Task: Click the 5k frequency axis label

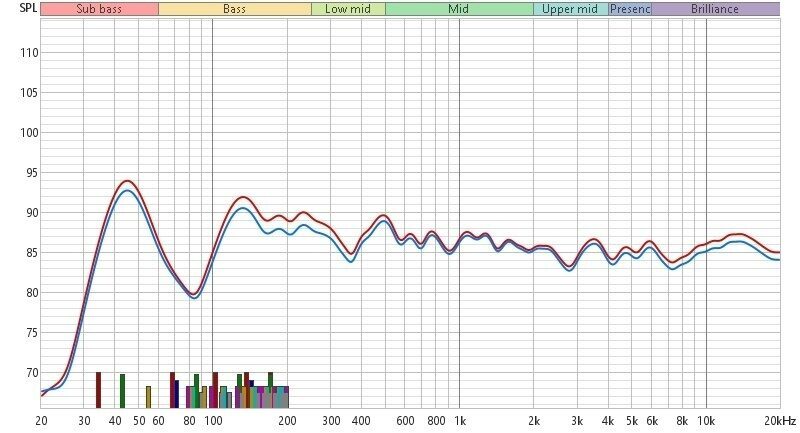Action: coord(632,421)
